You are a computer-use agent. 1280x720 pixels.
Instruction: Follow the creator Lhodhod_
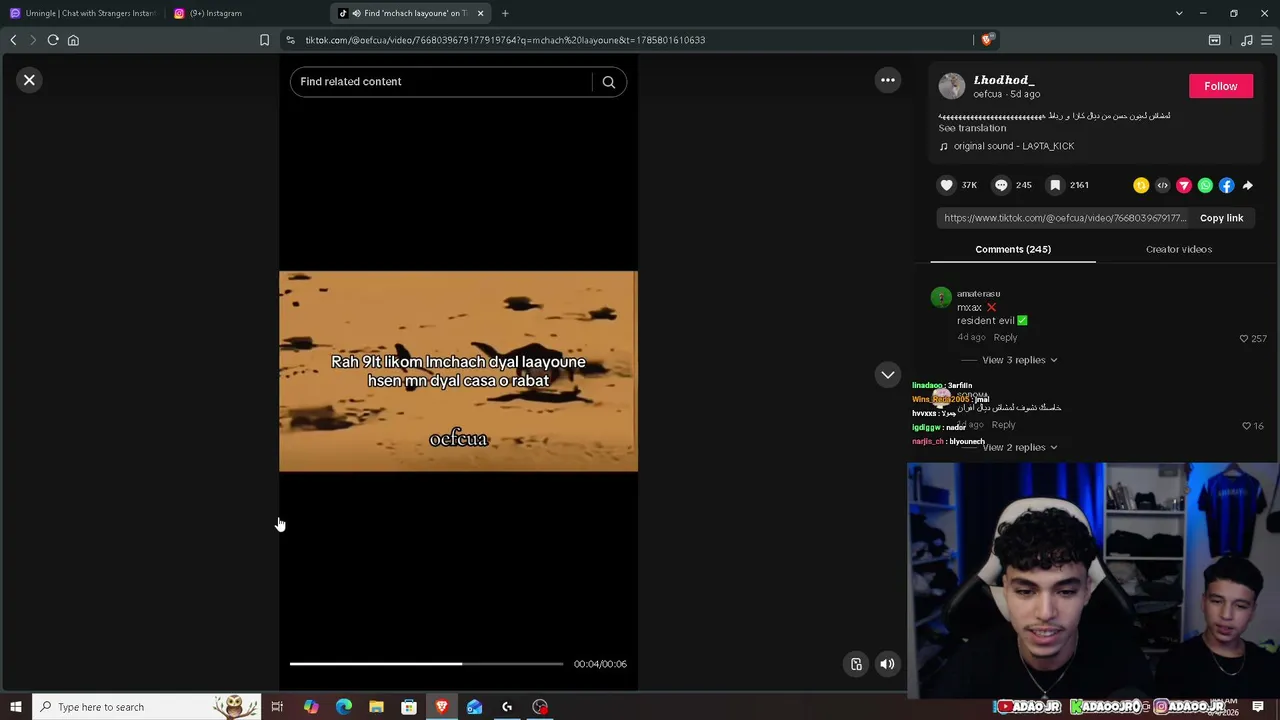tap(1220, 86)
